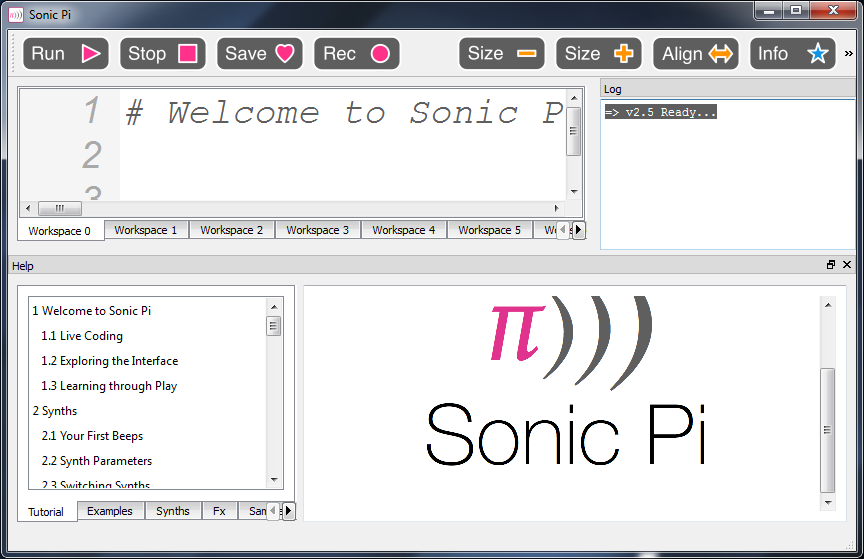864x559 pixels.
Task: Run the code with the Run button
Action: coord(66,53)
